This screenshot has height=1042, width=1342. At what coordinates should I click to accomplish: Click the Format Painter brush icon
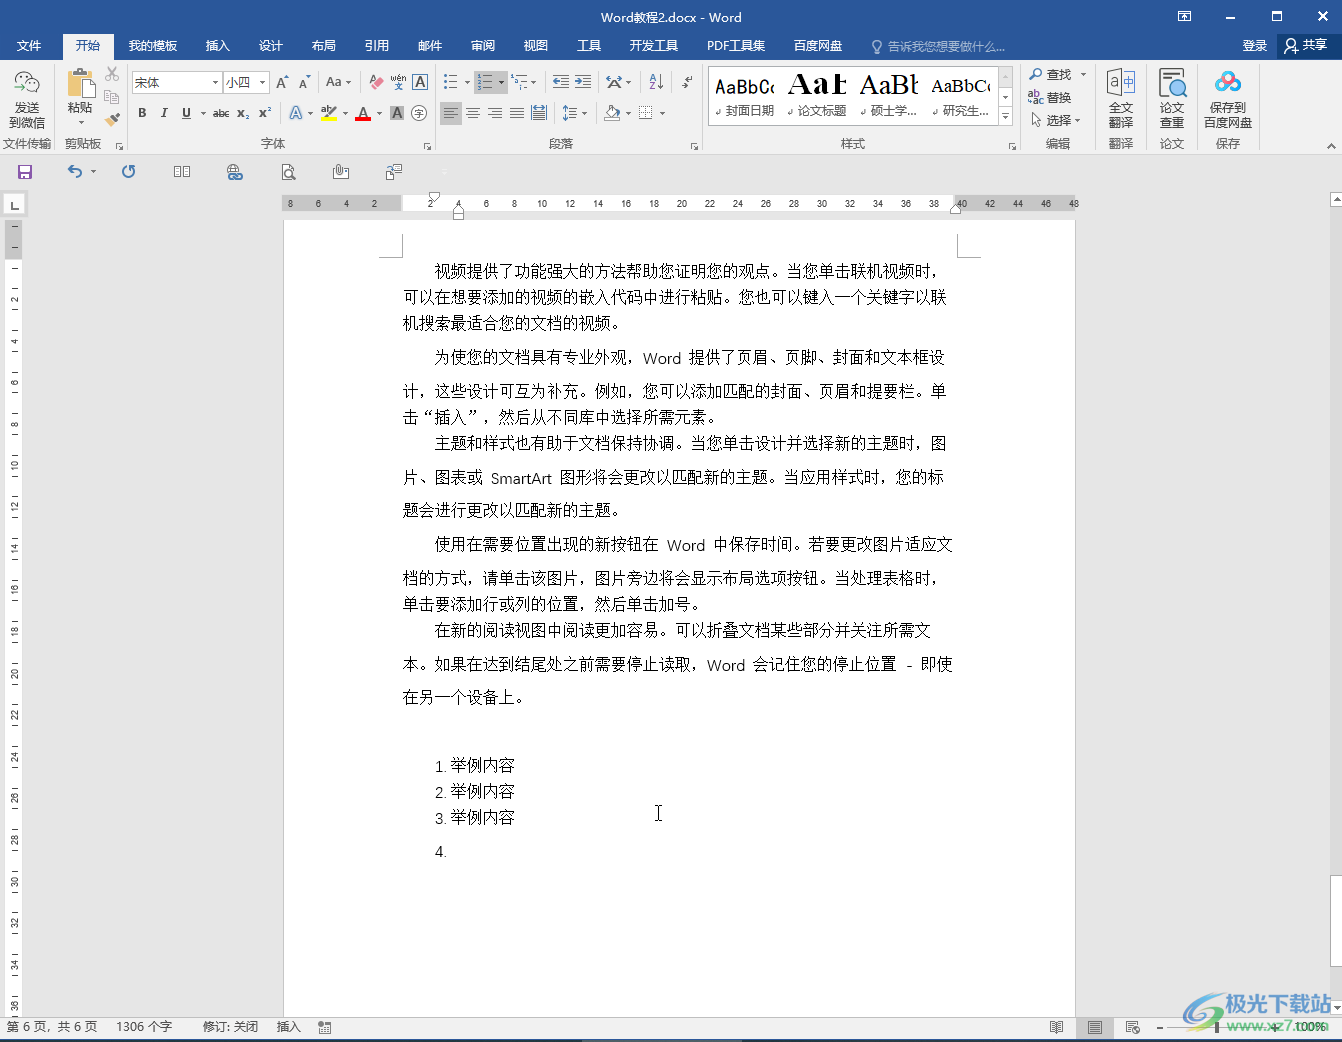112,119
